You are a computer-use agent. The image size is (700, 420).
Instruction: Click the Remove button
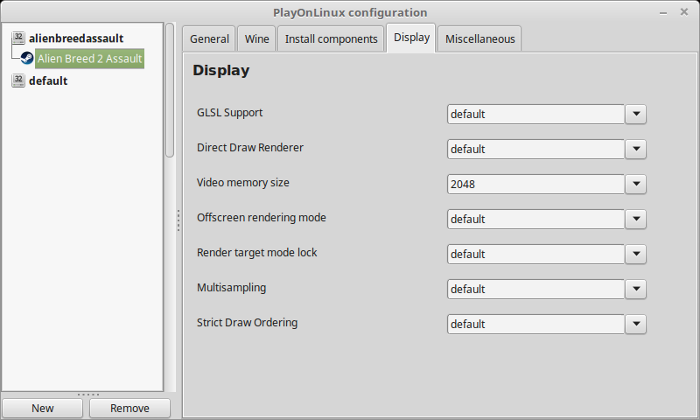[x=129, y=408]
